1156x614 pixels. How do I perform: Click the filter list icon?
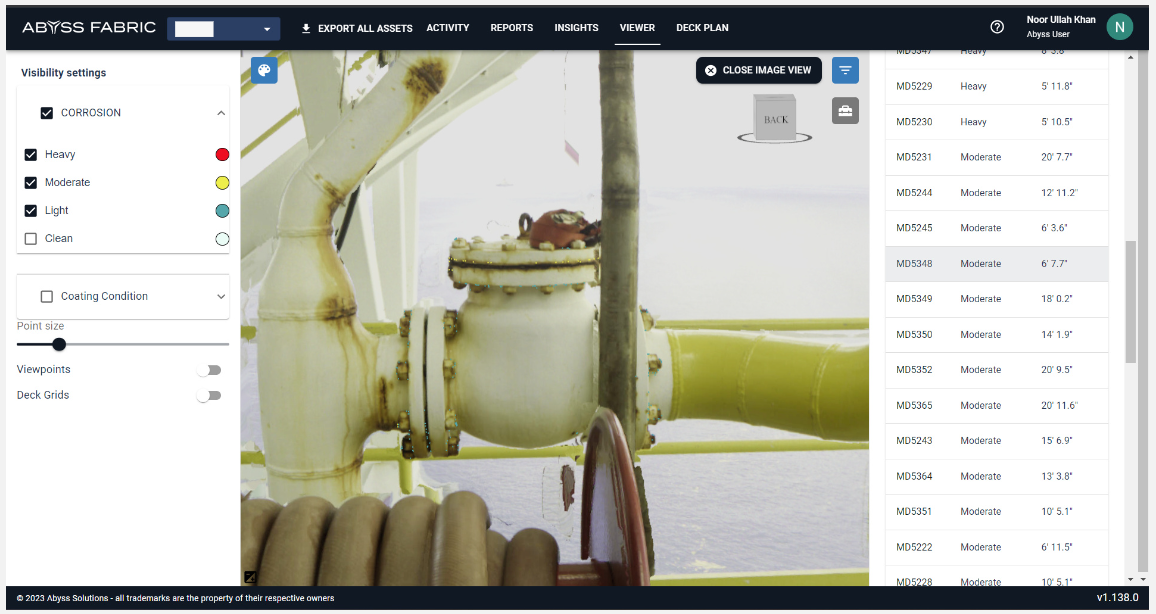pos(845,70)
